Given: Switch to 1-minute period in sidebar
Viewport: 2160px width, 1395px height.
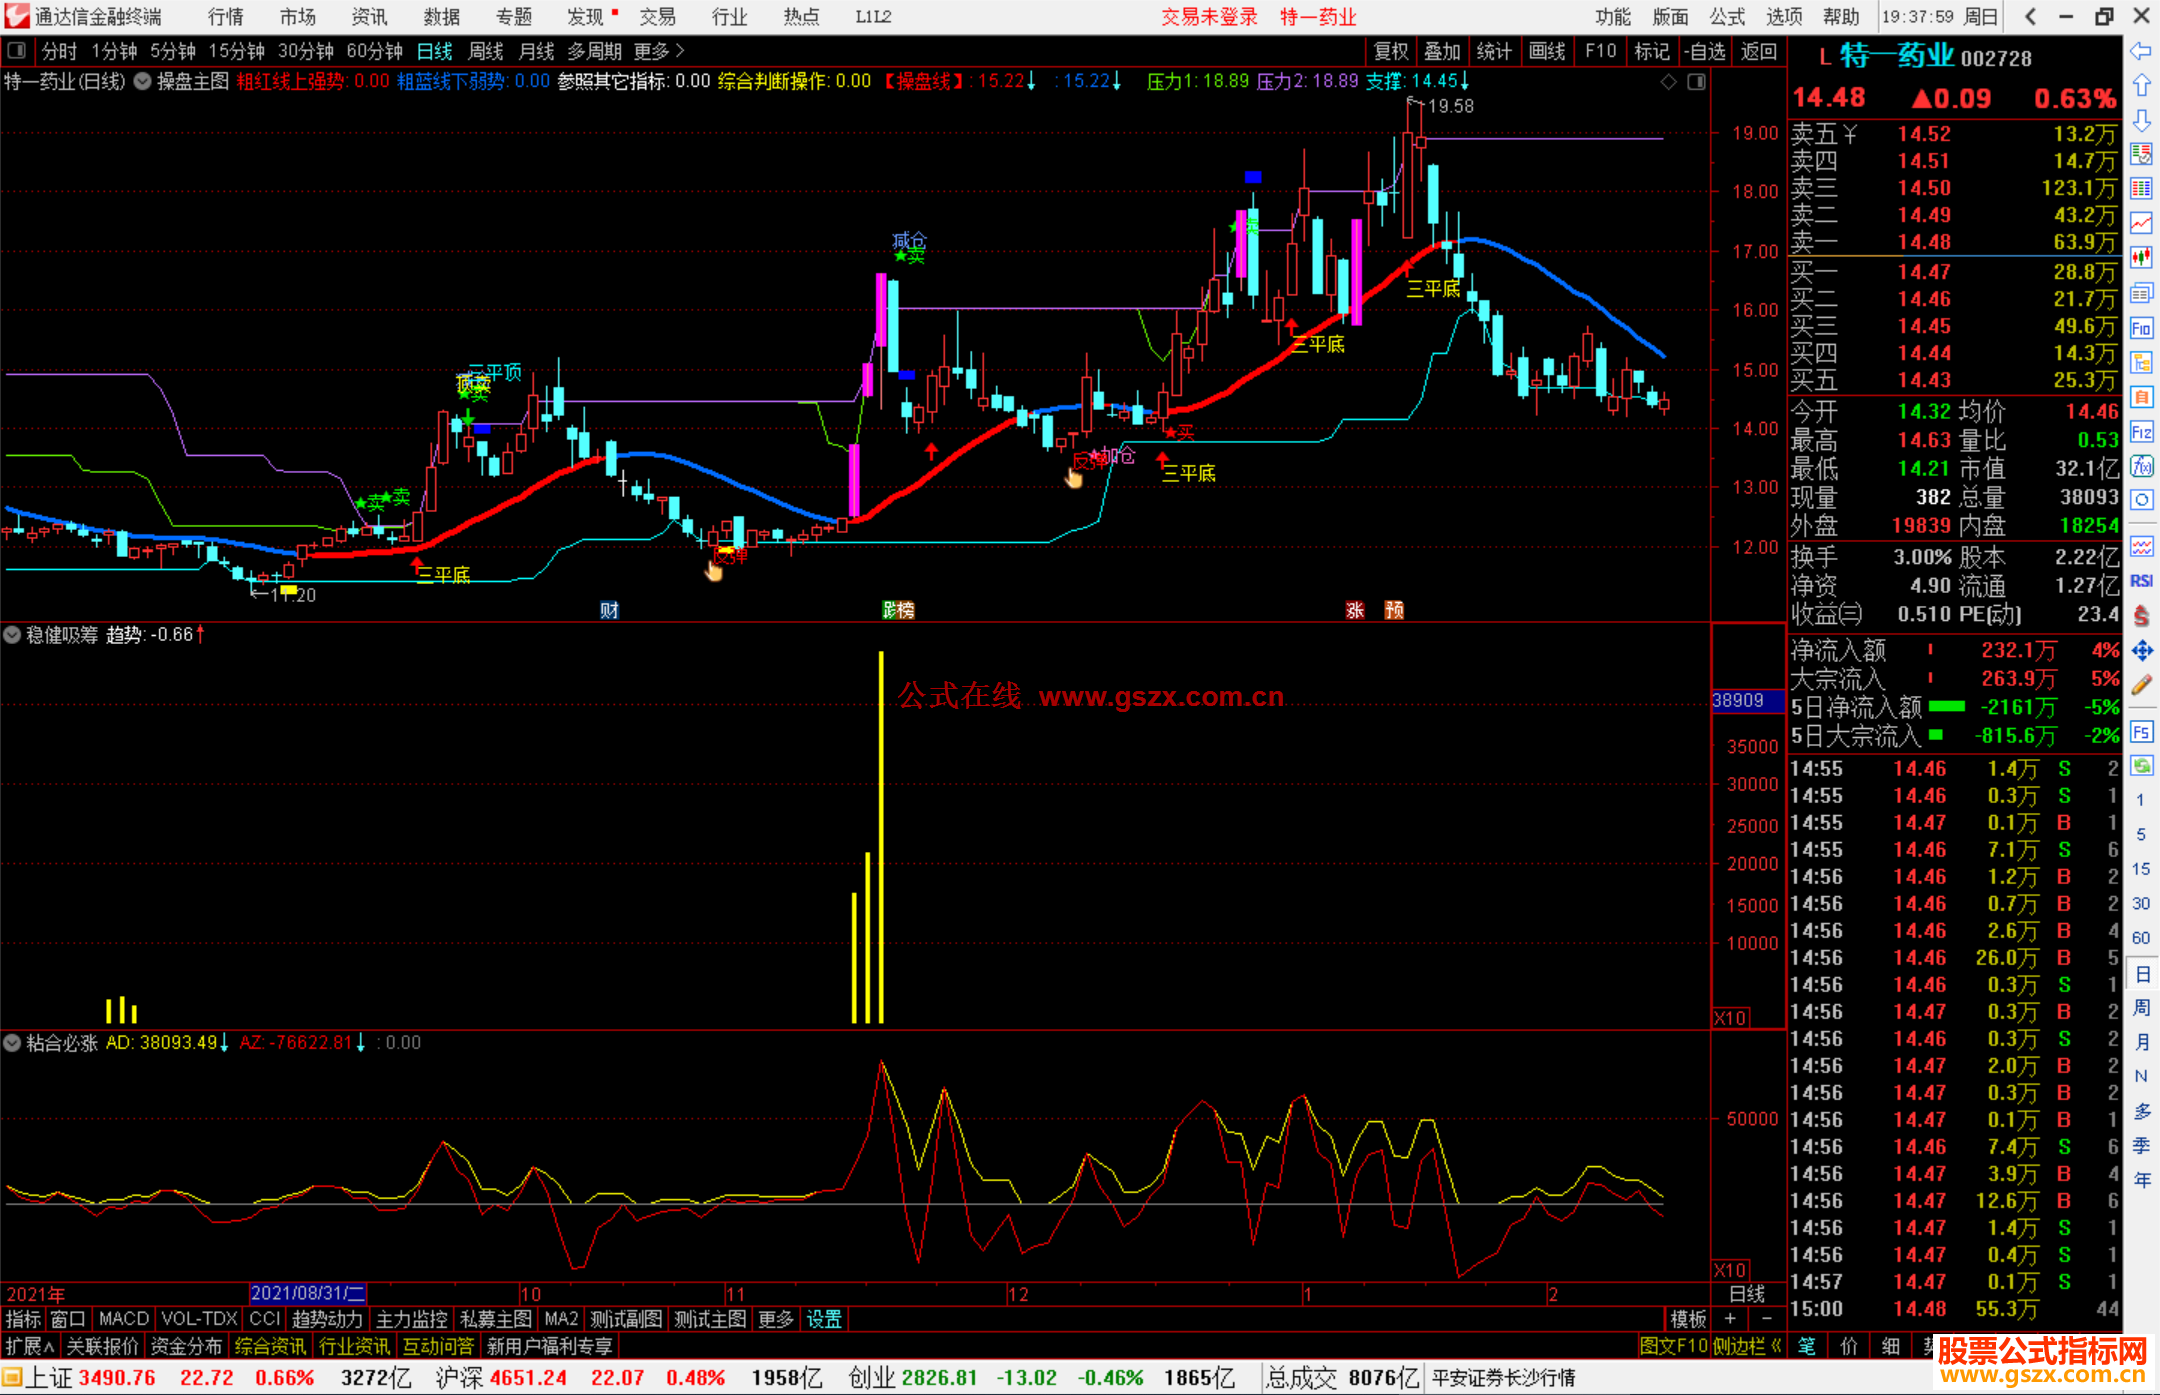Looking at the screenshot, I should click(x=2141, y=800).
